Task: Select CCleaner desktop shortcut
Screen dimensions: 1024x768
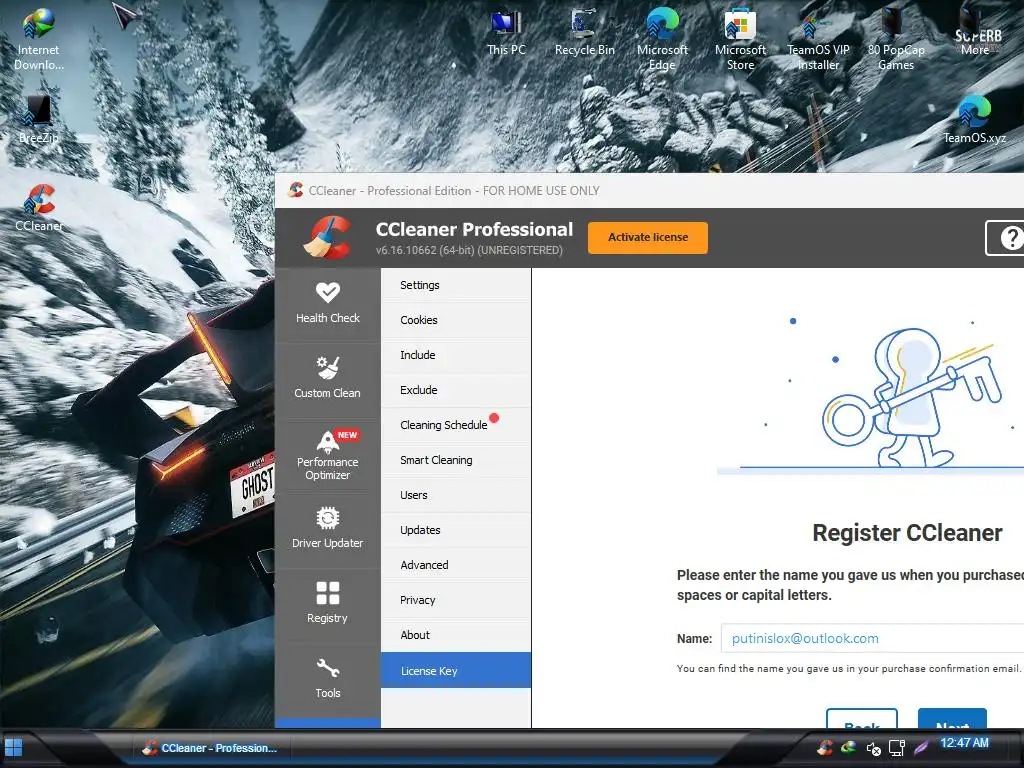Action: coord(39,208)
